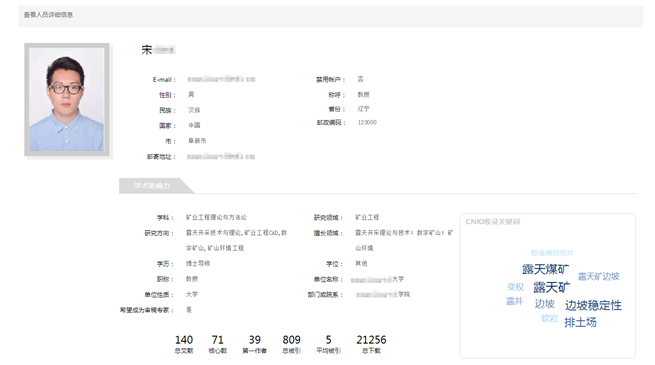Viewport: 655px width, 365px height.
Task: Click the 单位名称 blurred university name
Action: tap(377, 279)
